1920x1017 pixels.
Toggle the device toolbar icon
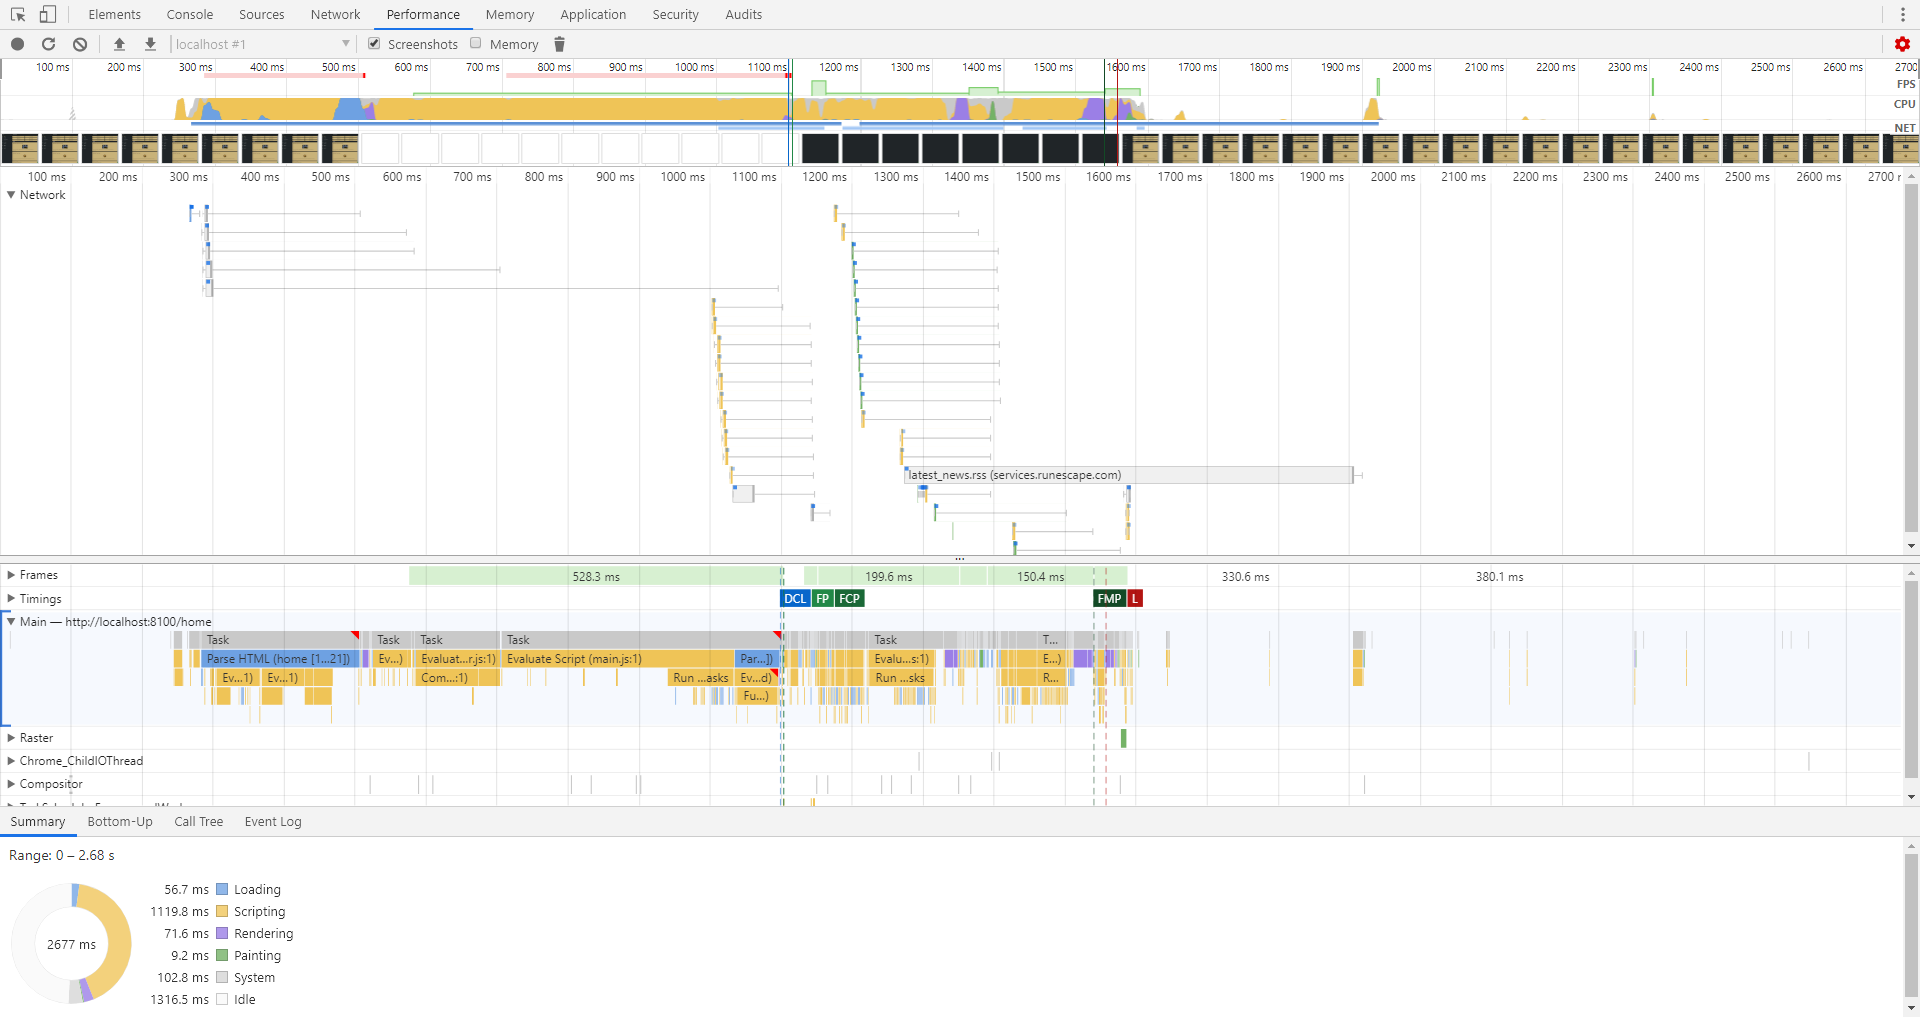coord(47,15)
